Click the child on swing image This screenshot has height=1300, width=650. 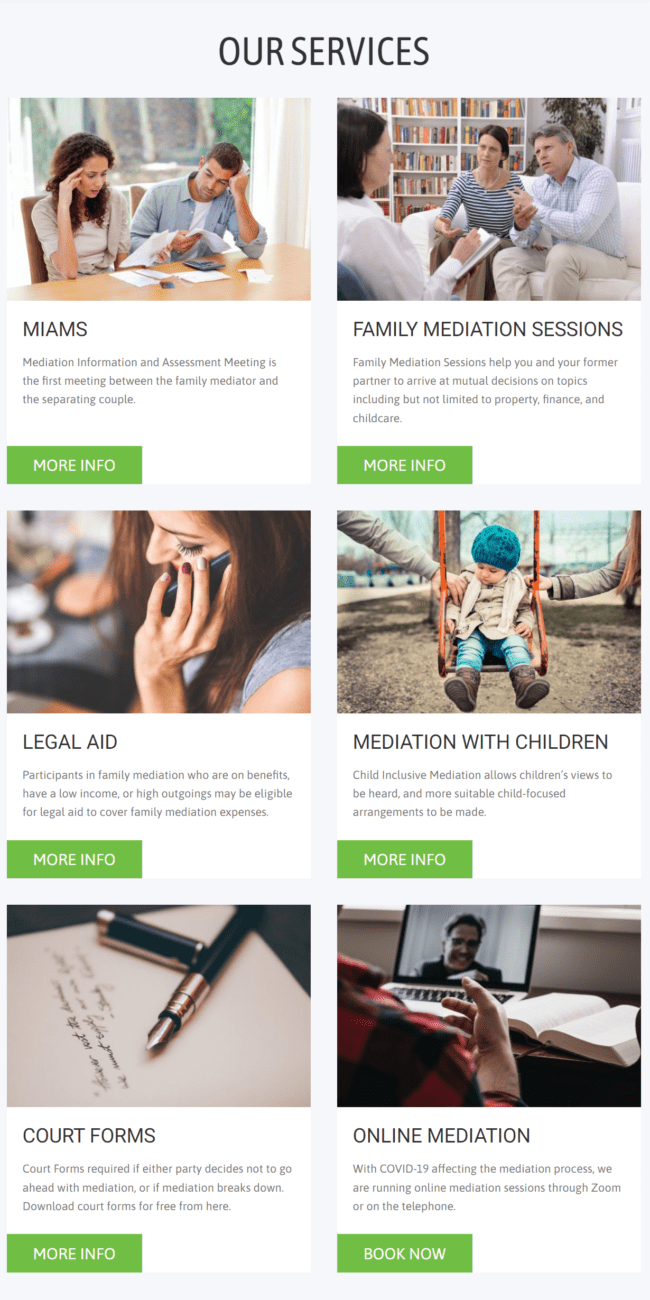pos(489,612)
